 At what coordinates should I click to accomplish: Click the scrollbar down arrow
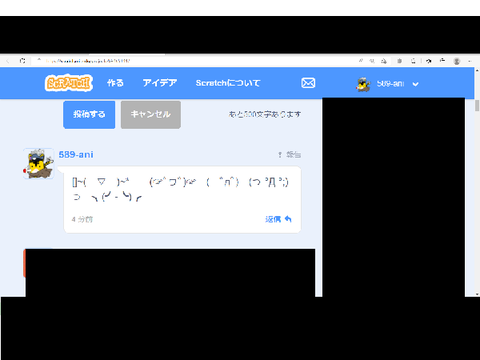tap(477, 294)
